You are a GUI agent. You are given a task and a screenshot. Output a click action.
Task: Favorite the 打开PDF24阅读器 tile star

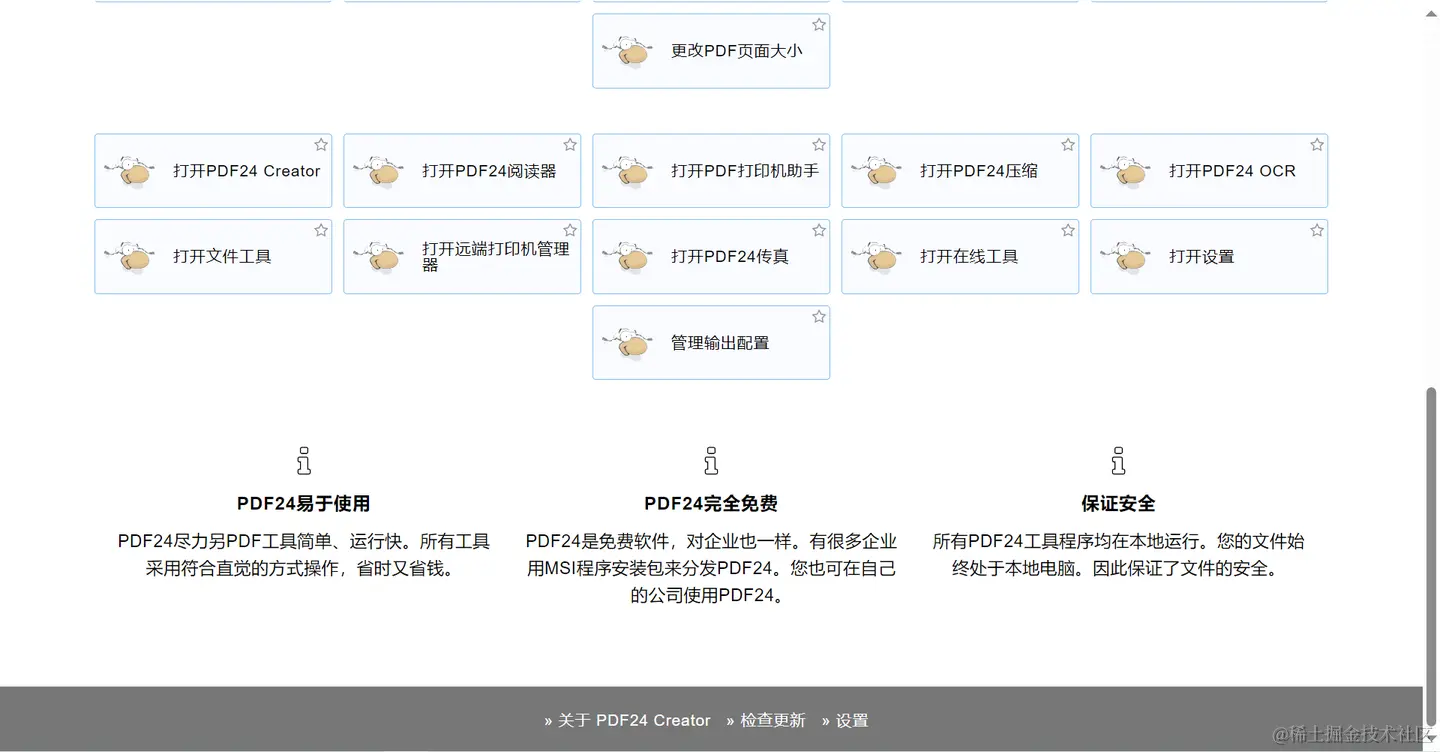570,145
